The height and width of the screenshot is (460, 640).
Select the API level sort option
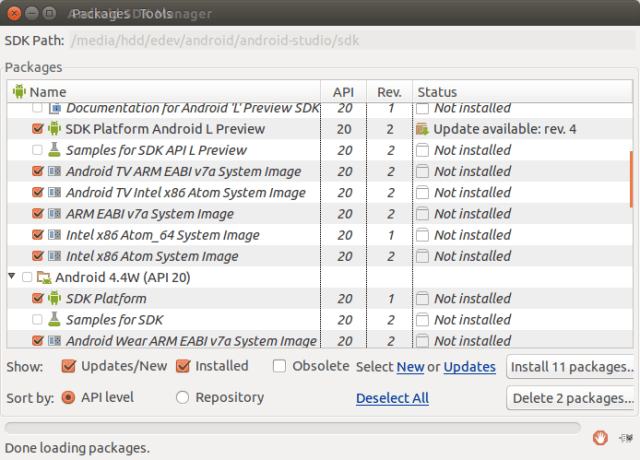pyautogui.click(x=68, y=398)
